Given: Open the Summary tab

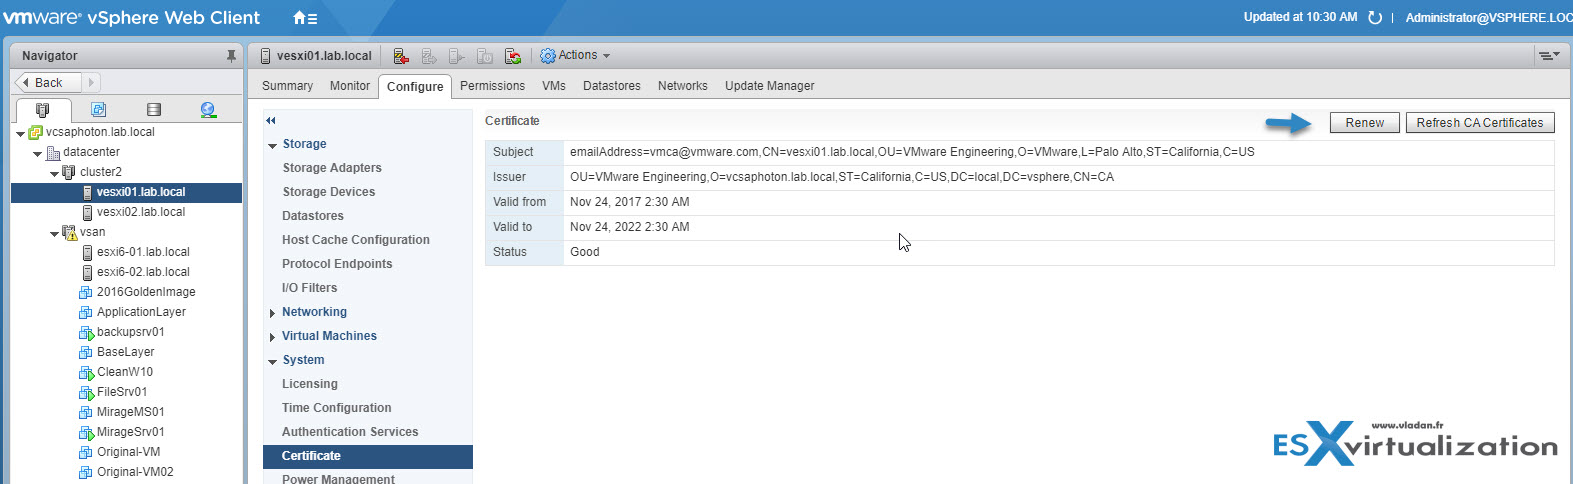Looking at the screenshot, I should pos(288,86).
